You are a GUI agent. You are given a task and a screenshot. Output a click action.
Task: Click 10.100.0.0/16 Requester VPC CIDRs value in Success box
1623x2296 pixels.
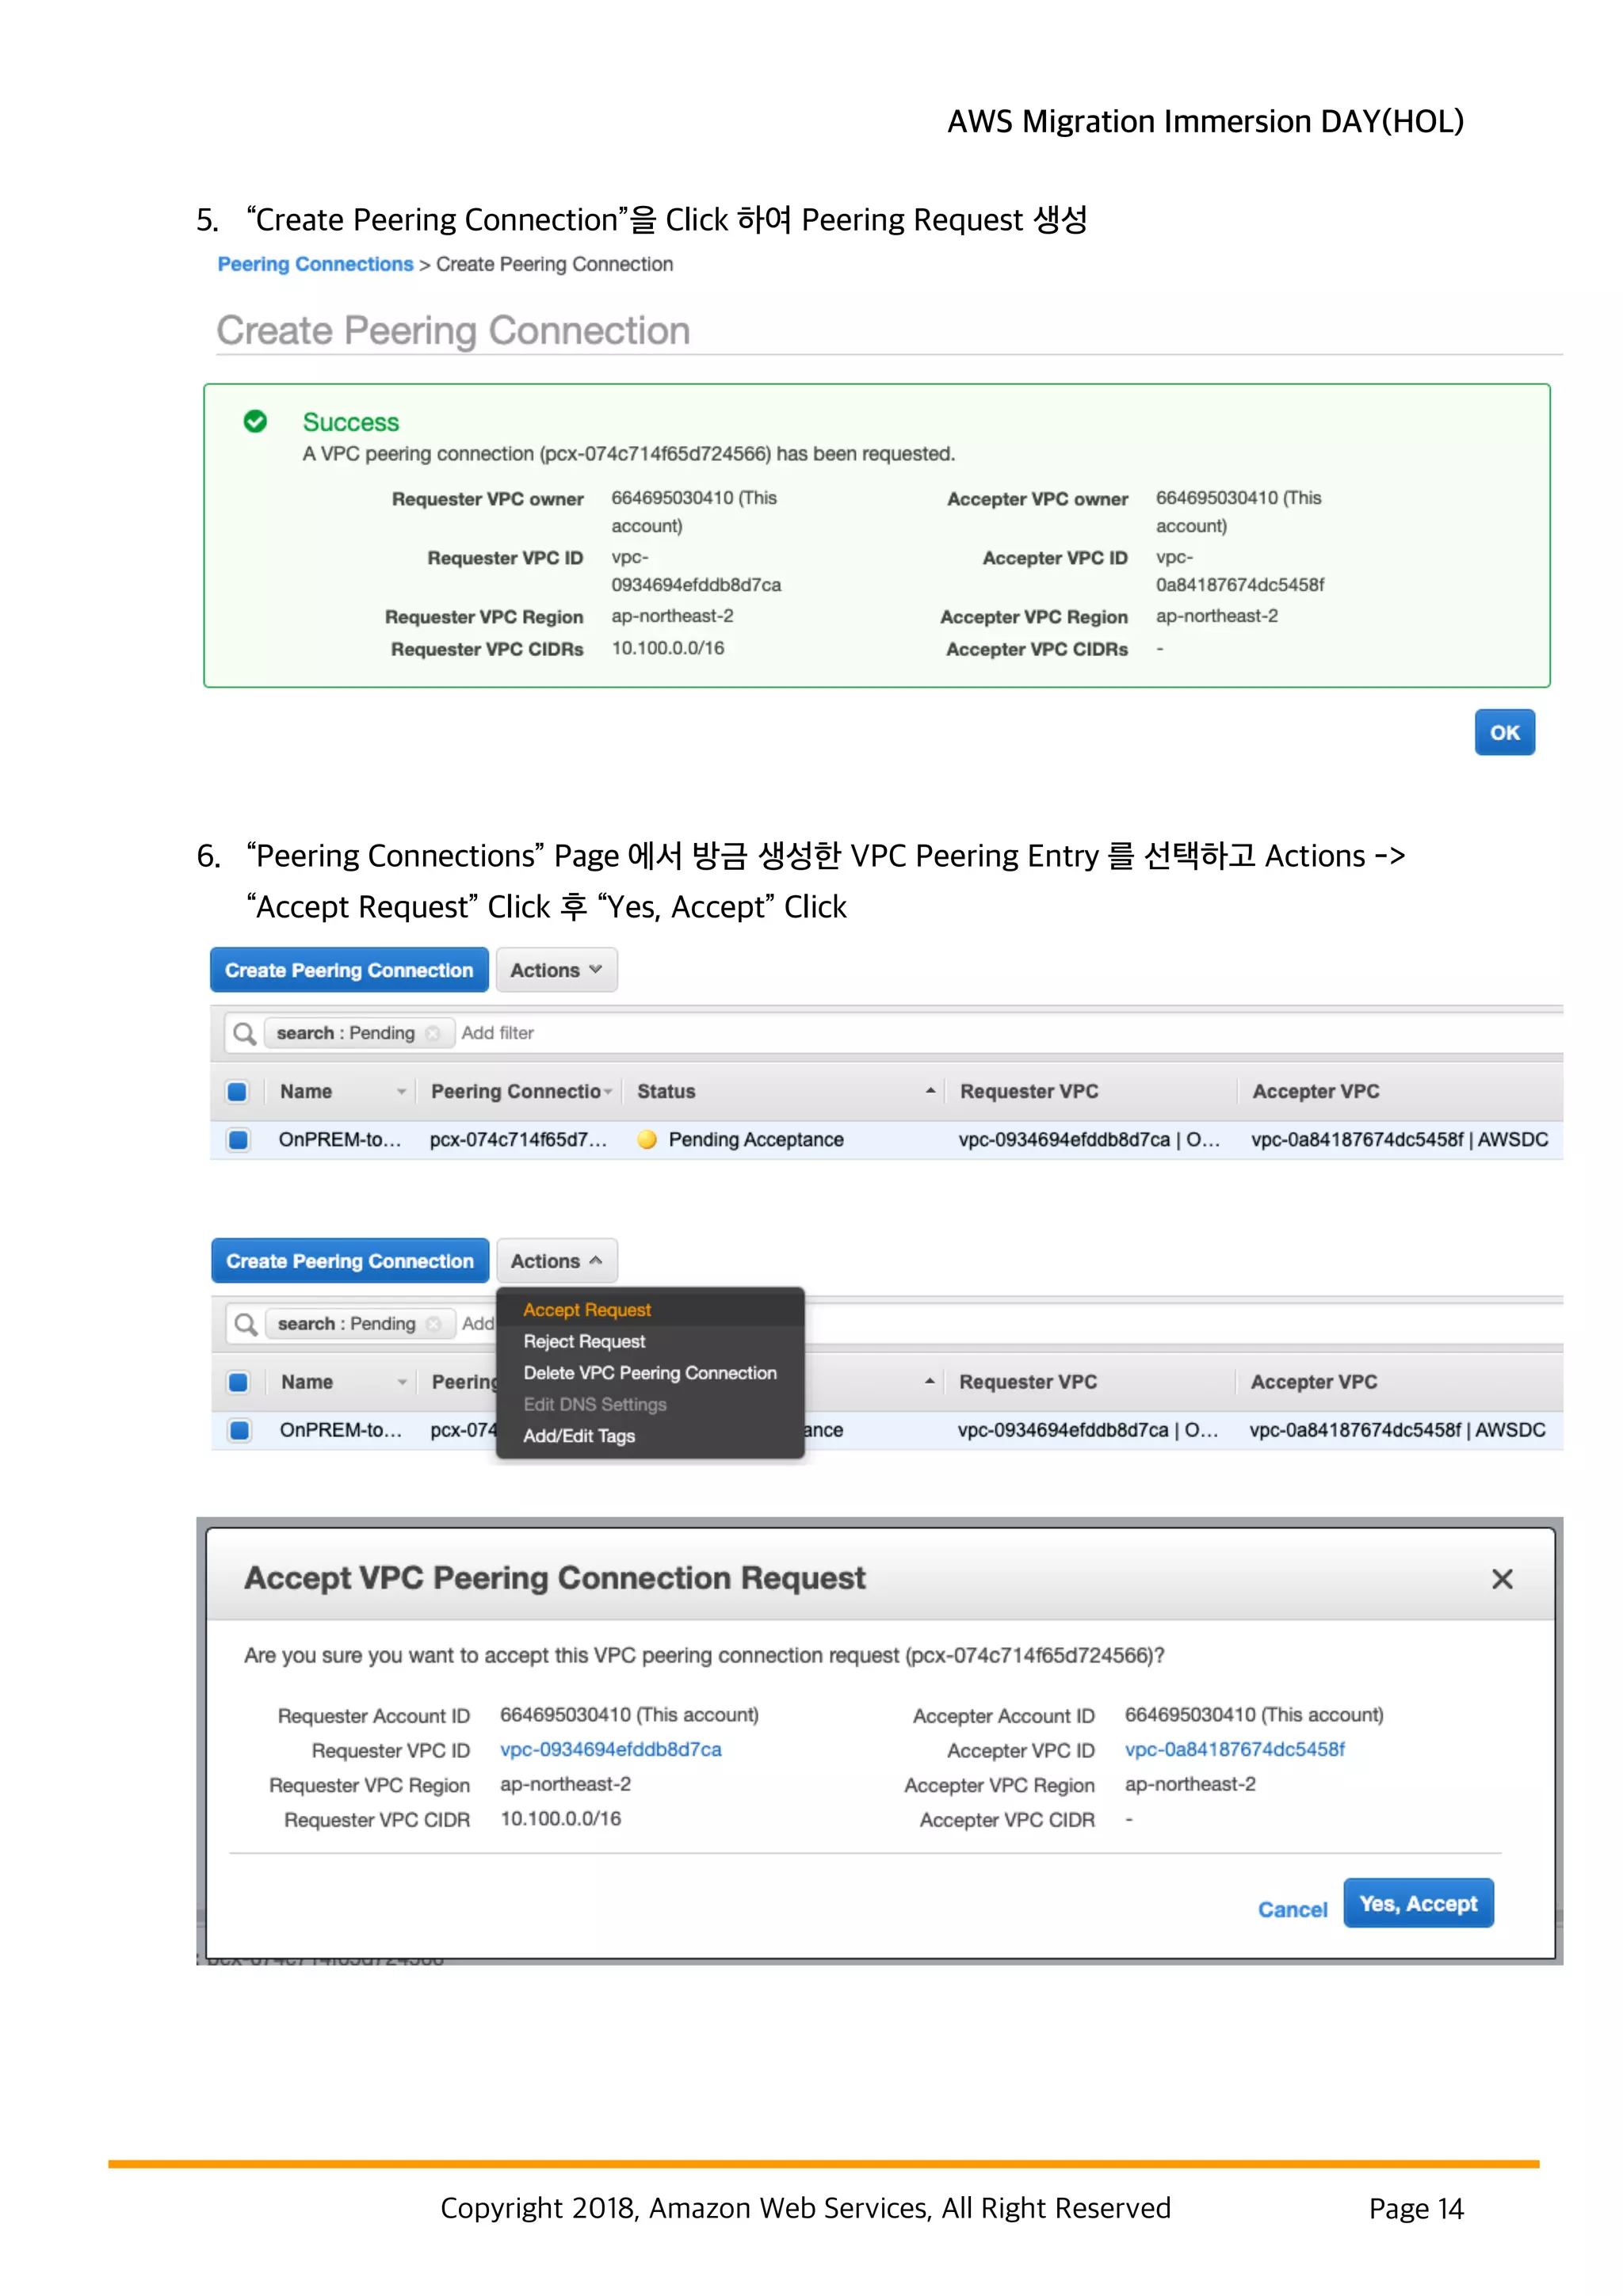click(668, 648)
